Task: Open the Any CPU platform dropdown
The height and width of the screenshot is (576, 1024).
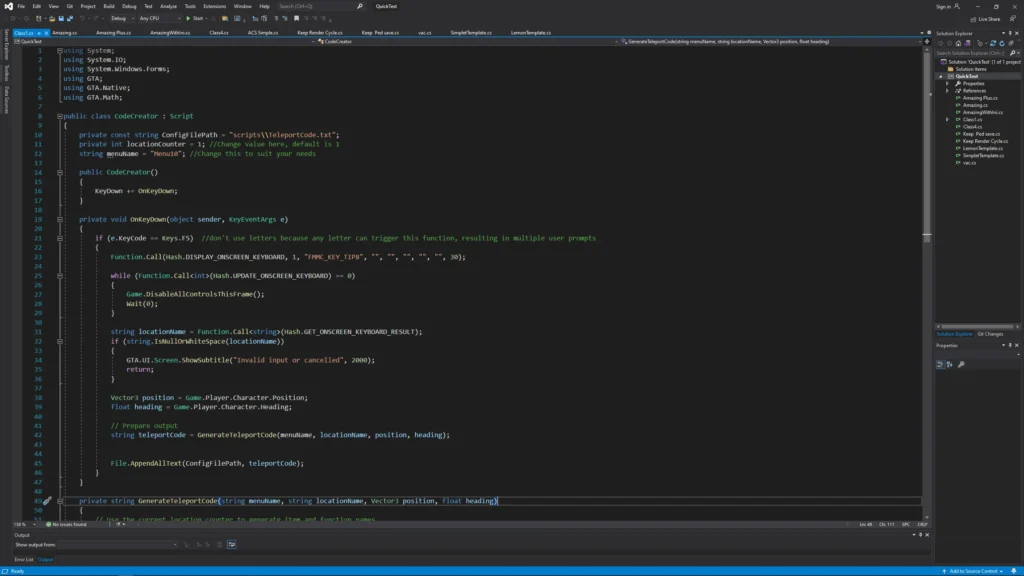Action: pyautogui.click(x=159, y=18)
